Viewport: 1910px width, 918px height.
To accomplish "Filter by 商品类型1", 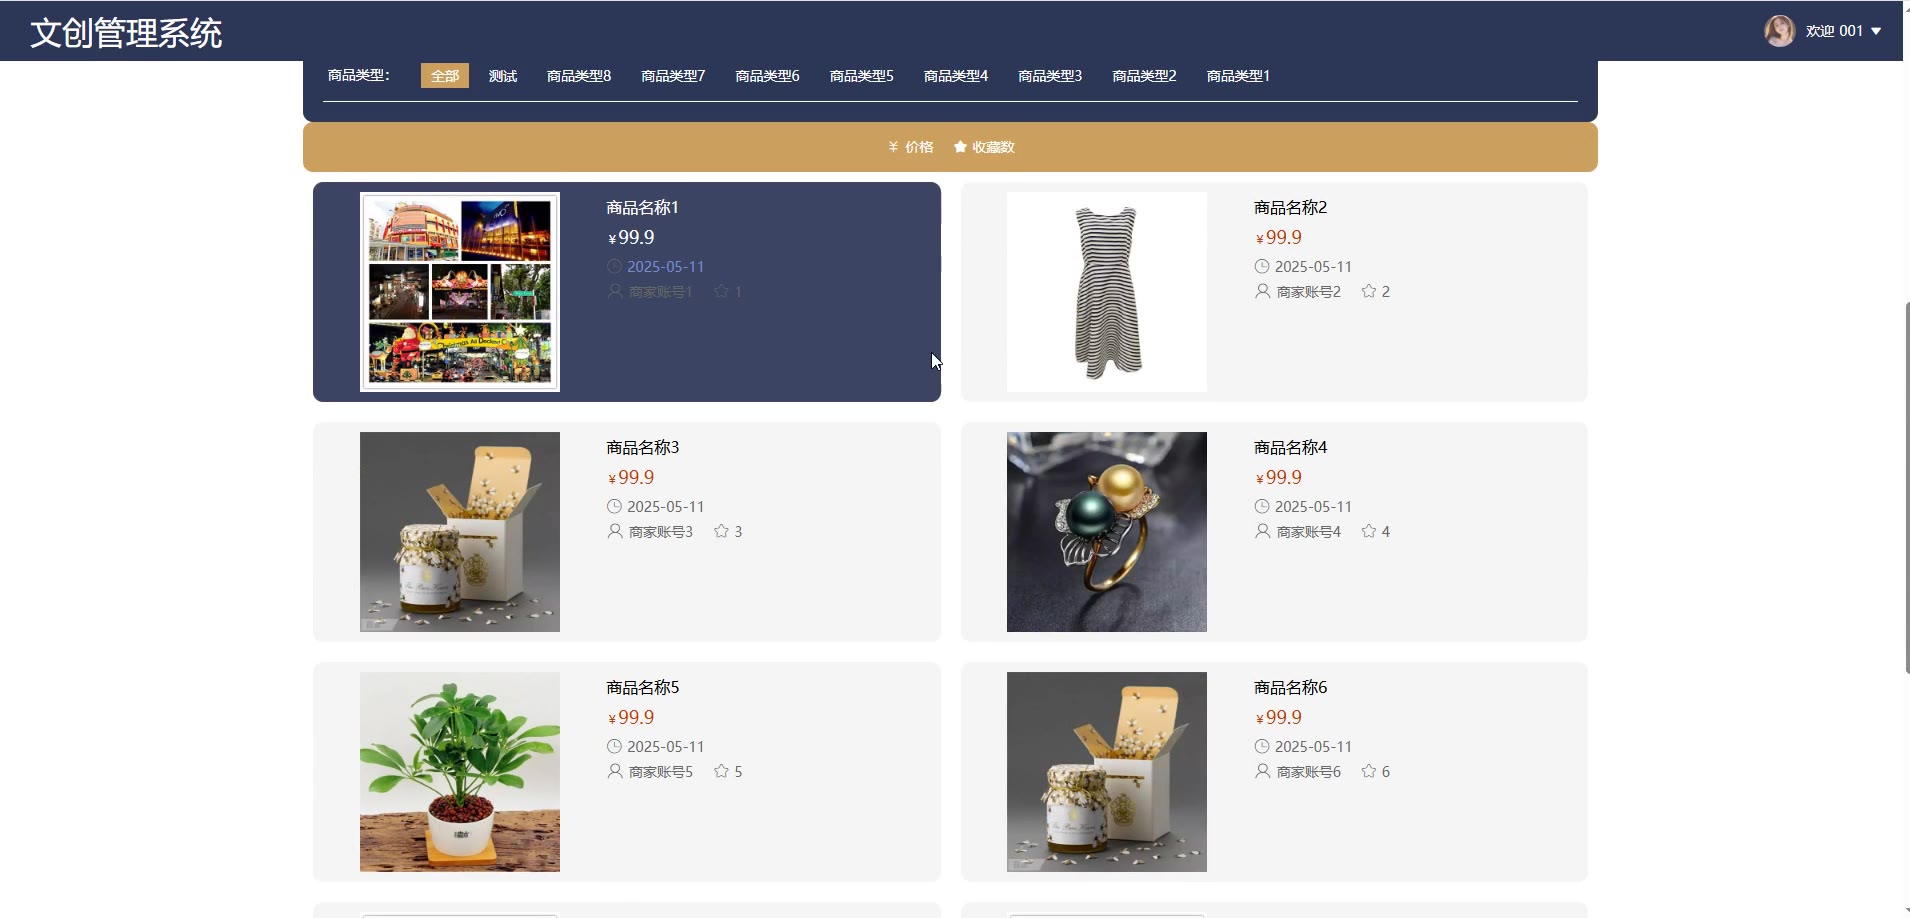I will click(1238, 76).
